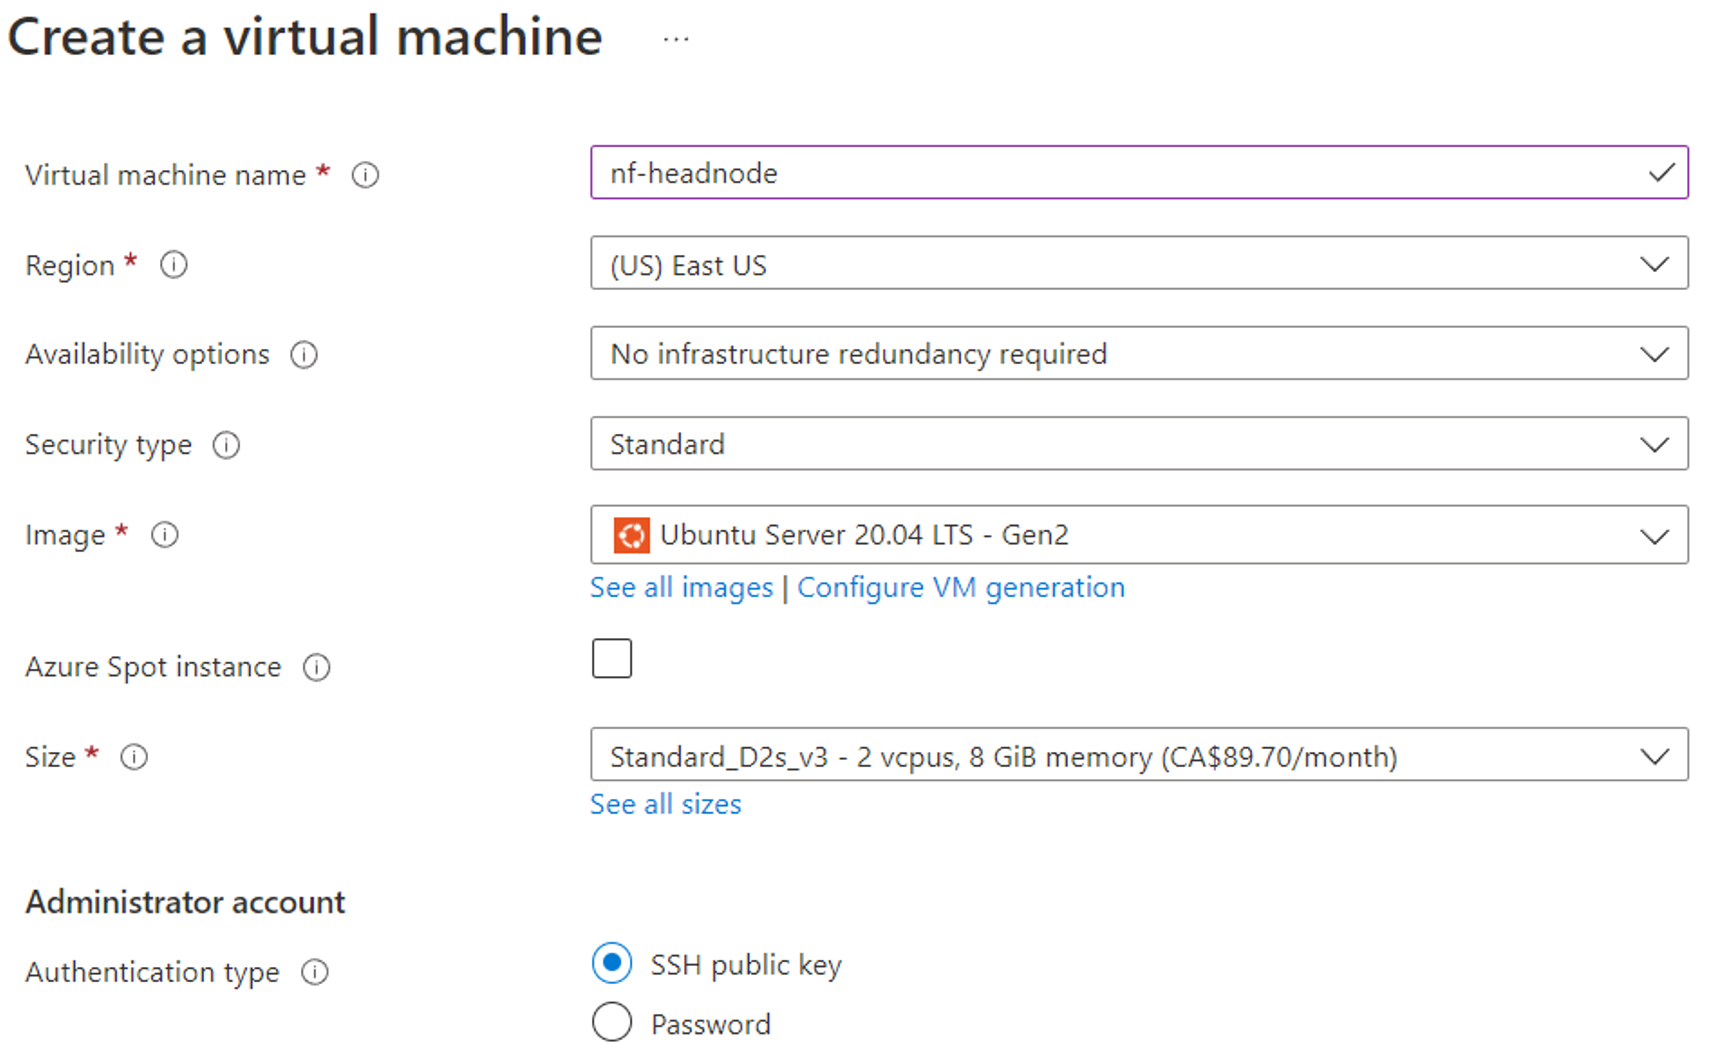Open the Ubuntu Server image dropdown
This screenshot has width=1736, height=1050.
coord(1138,535)
